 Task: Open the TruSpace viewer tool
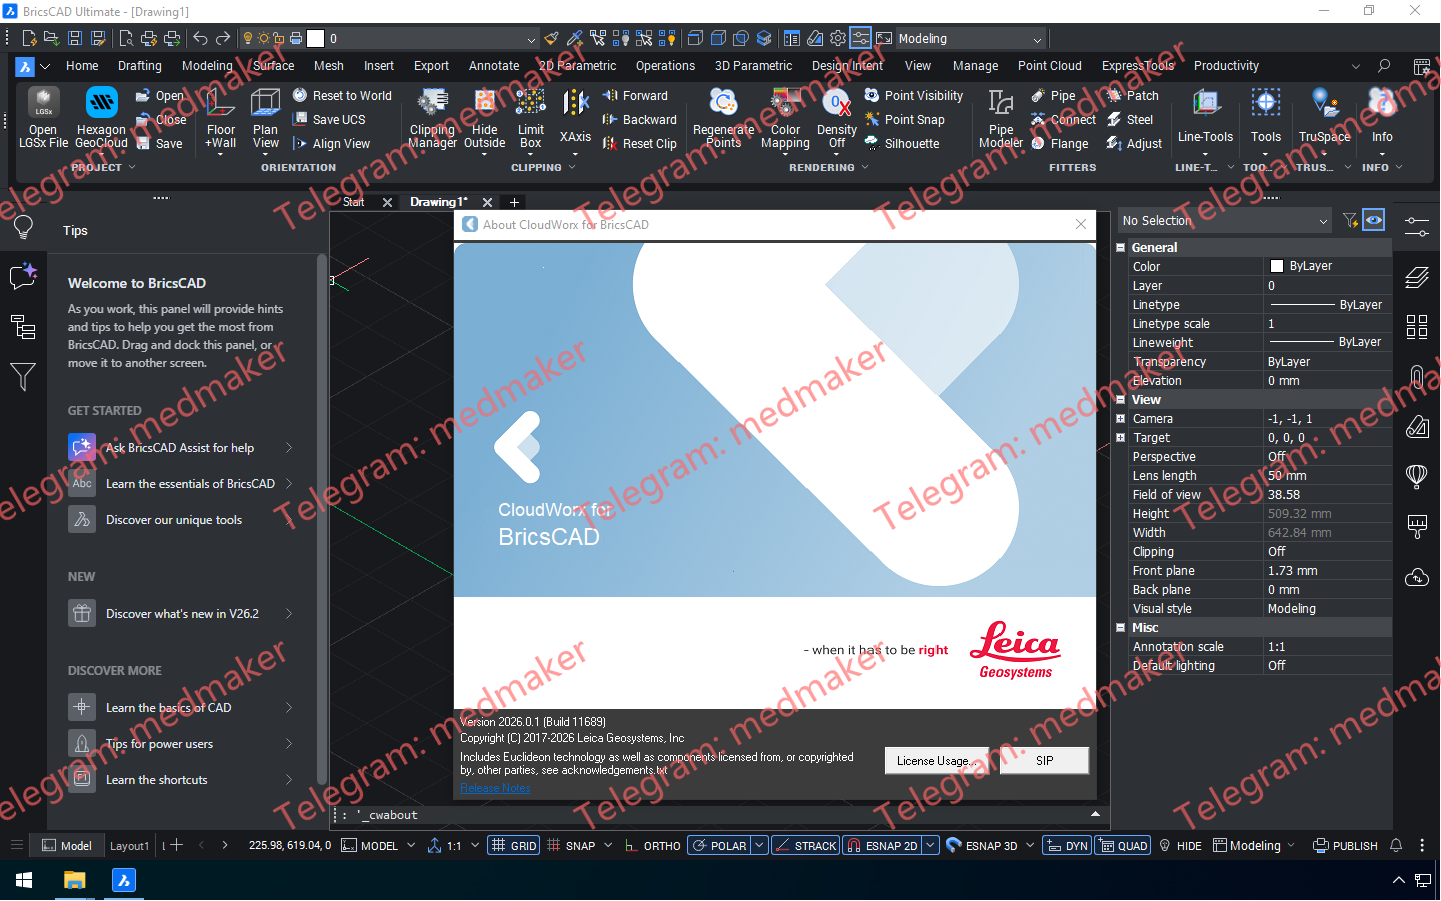point(1324,120)
